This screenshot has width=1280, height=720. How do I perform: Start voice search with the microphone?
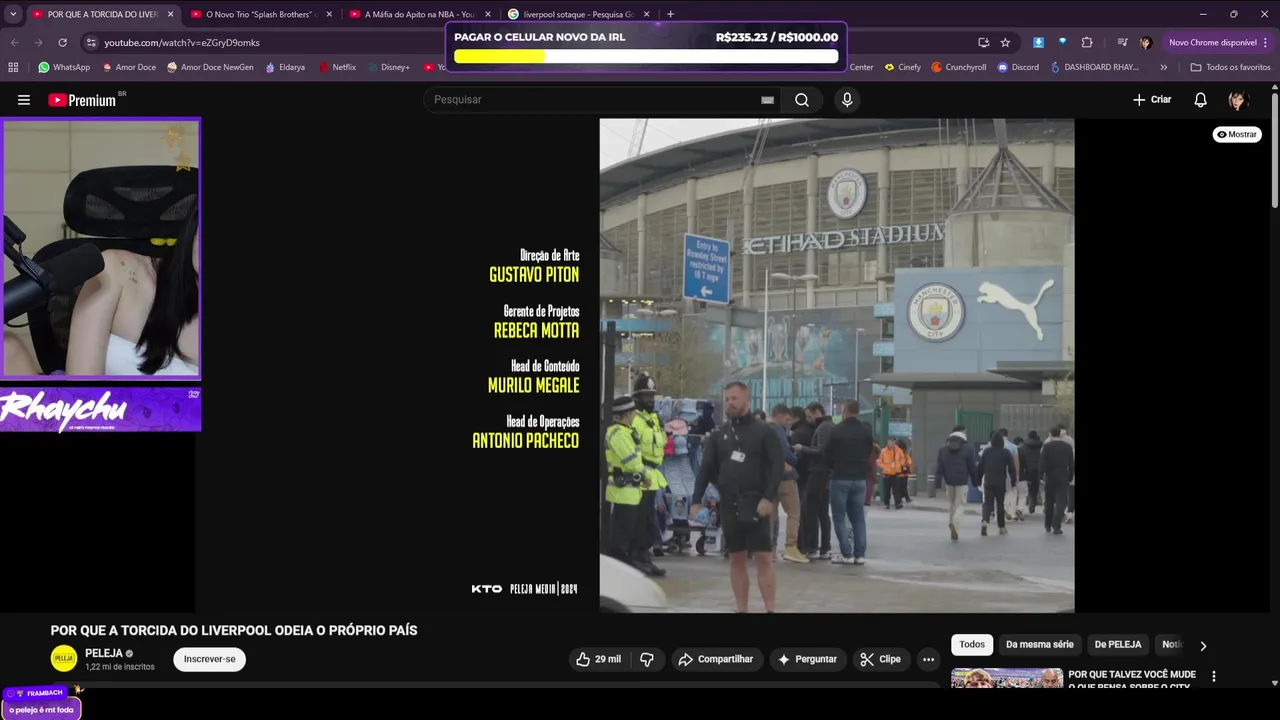tap(847, 100)
